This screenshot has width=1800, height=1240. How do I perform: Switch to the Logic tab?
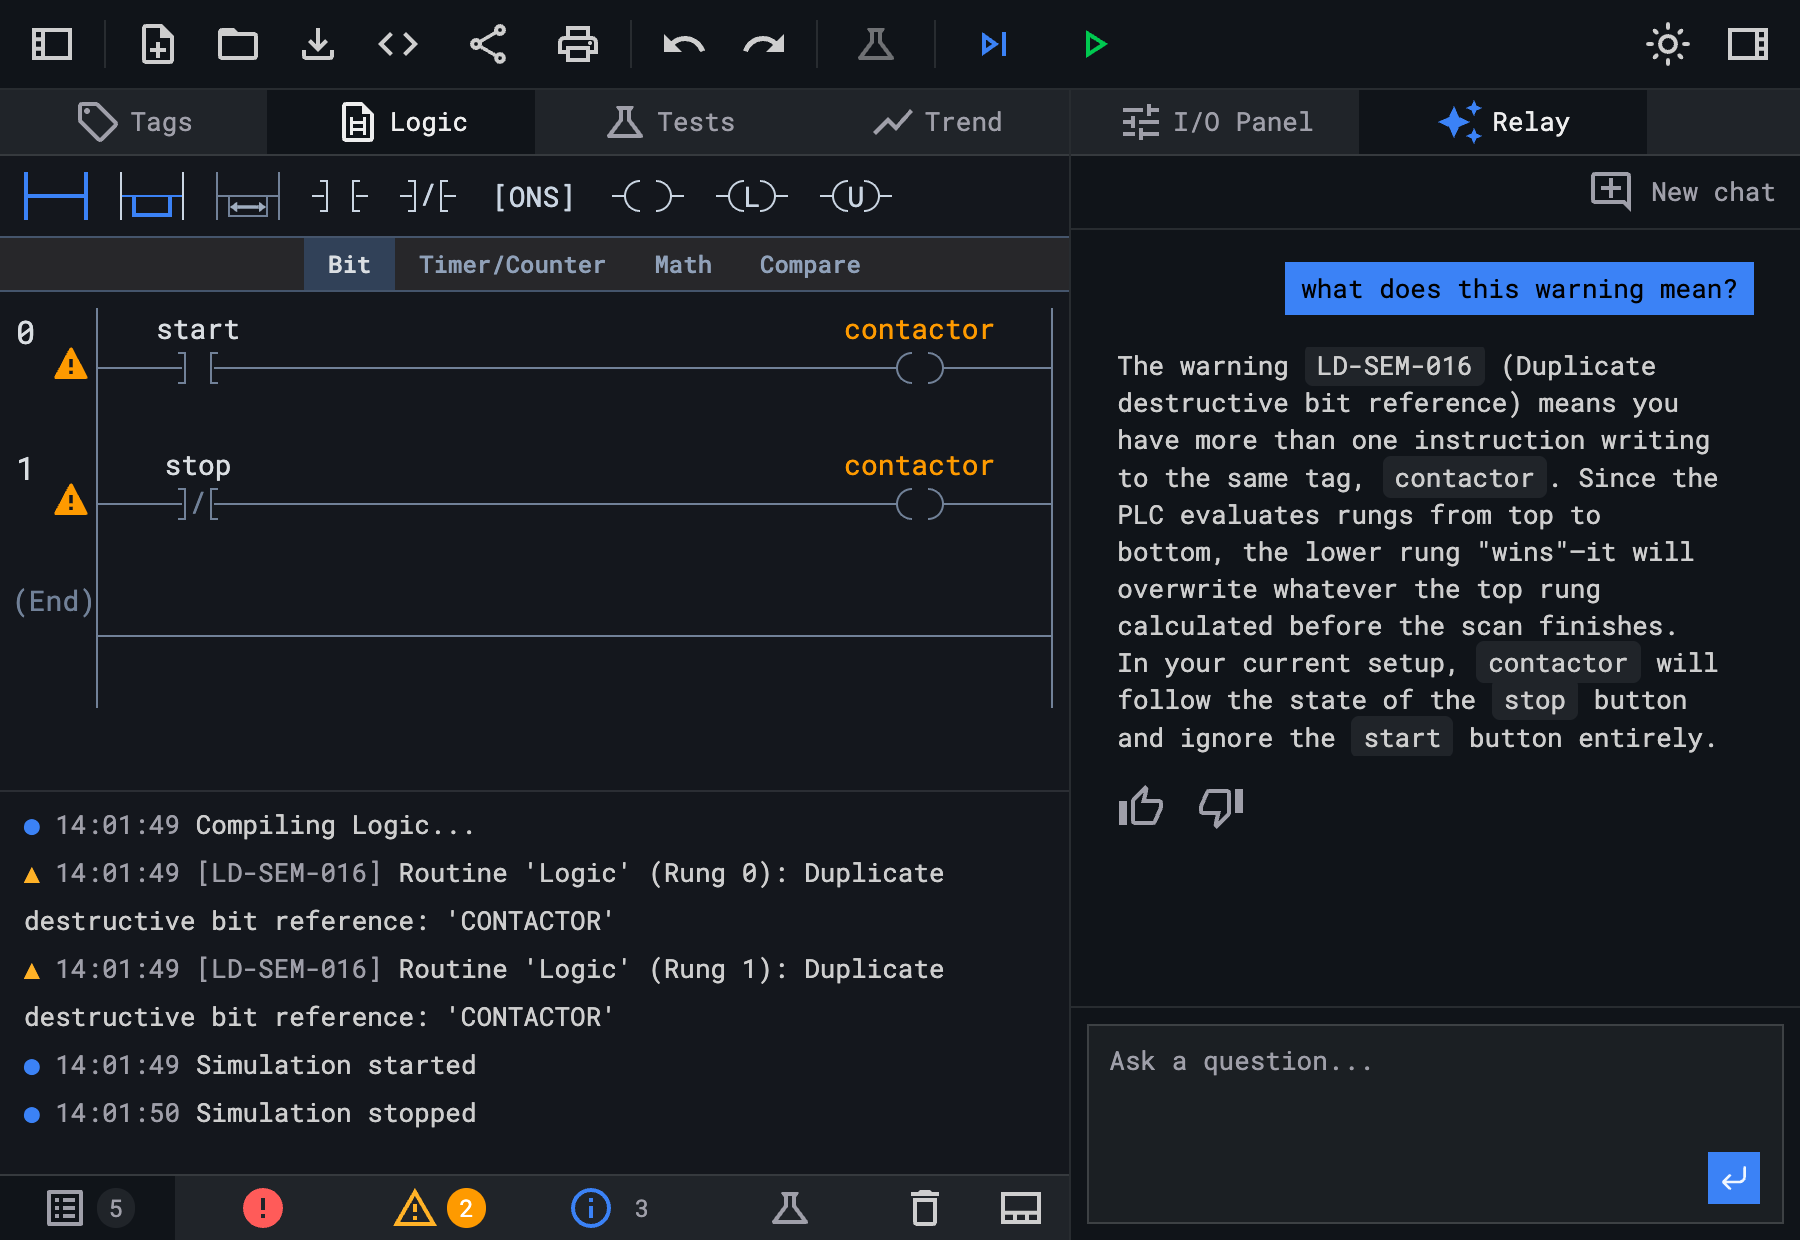tap(402, 122)
